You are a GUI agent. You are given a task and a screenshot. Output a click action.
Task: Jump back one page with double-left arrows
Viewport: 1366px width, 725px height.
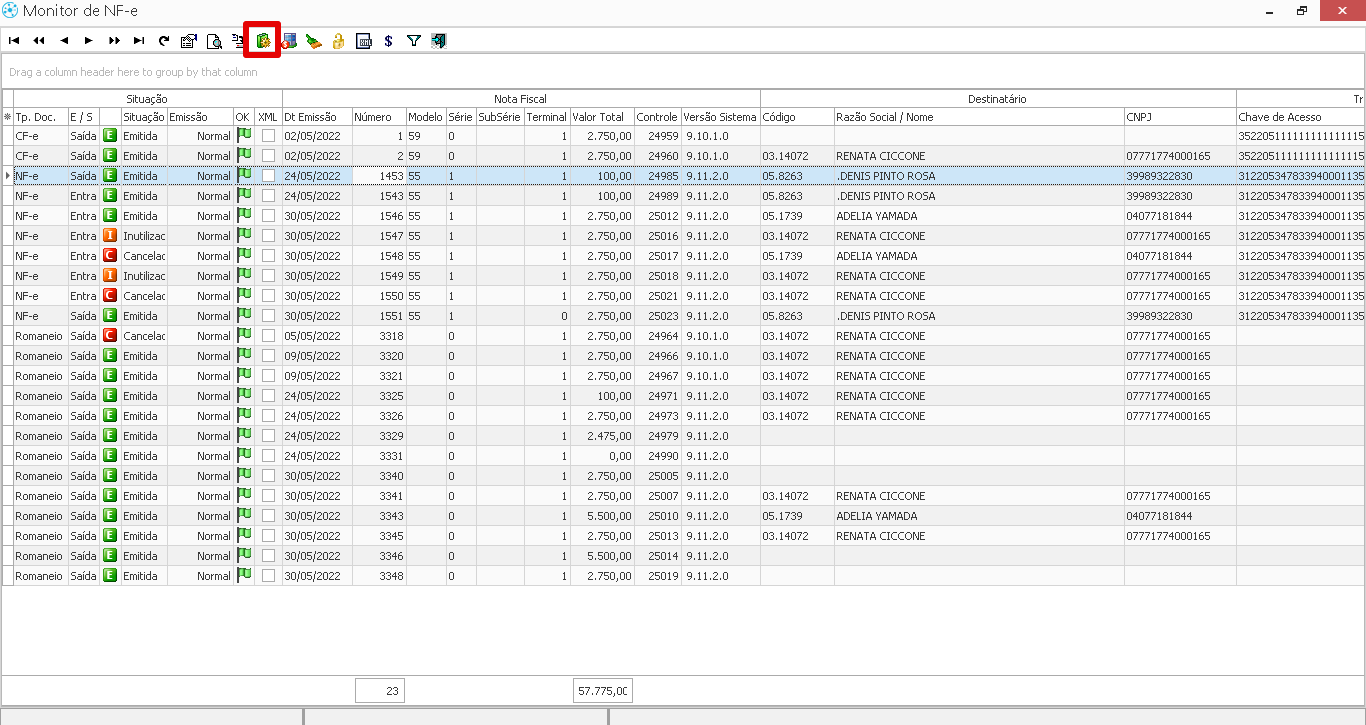pos(39,41)
